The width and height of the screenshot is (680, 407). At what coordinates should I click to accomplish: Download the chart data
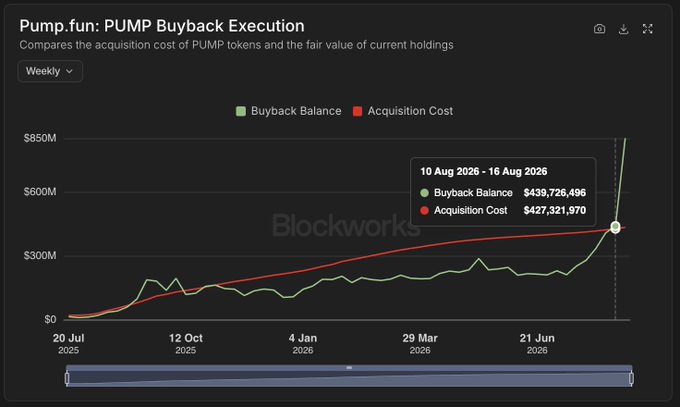(x=624, y=29)
